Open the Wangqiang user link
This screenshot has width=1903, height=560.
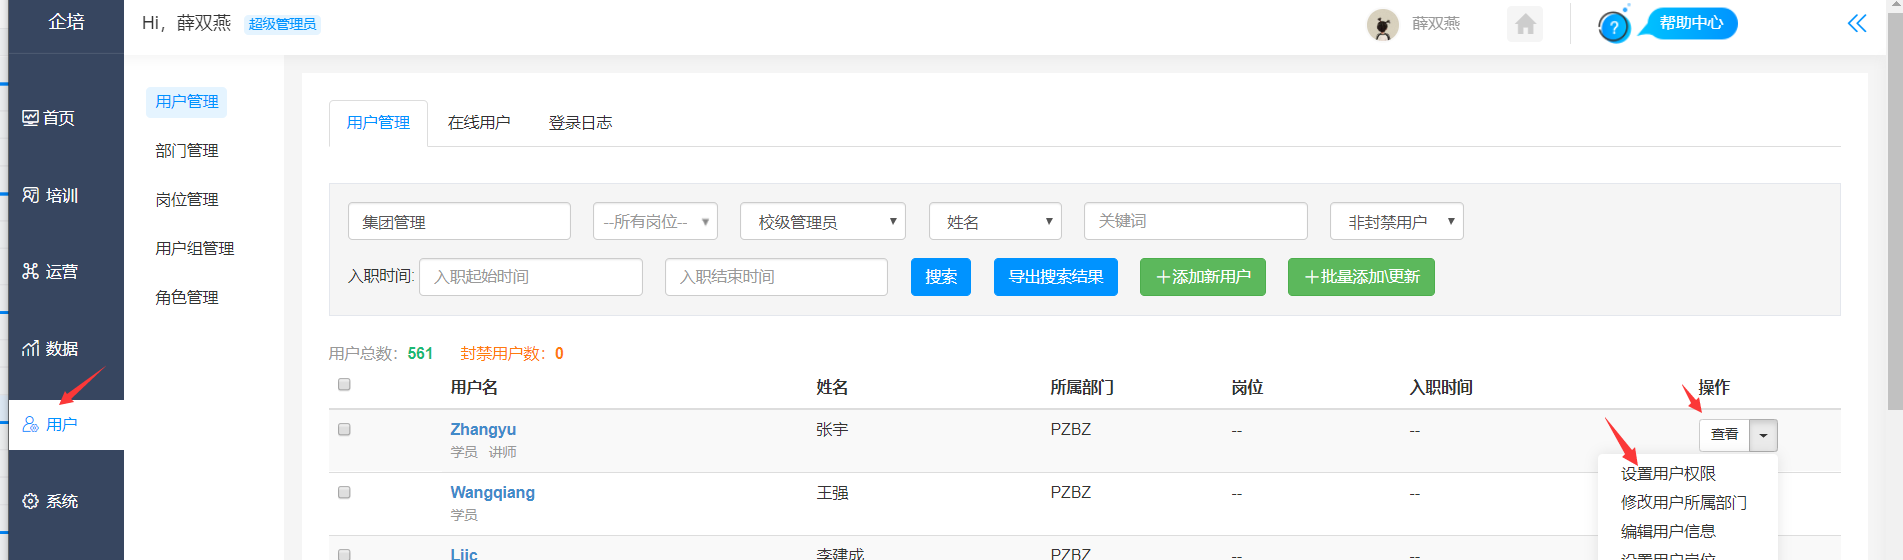tap(492, 492)
